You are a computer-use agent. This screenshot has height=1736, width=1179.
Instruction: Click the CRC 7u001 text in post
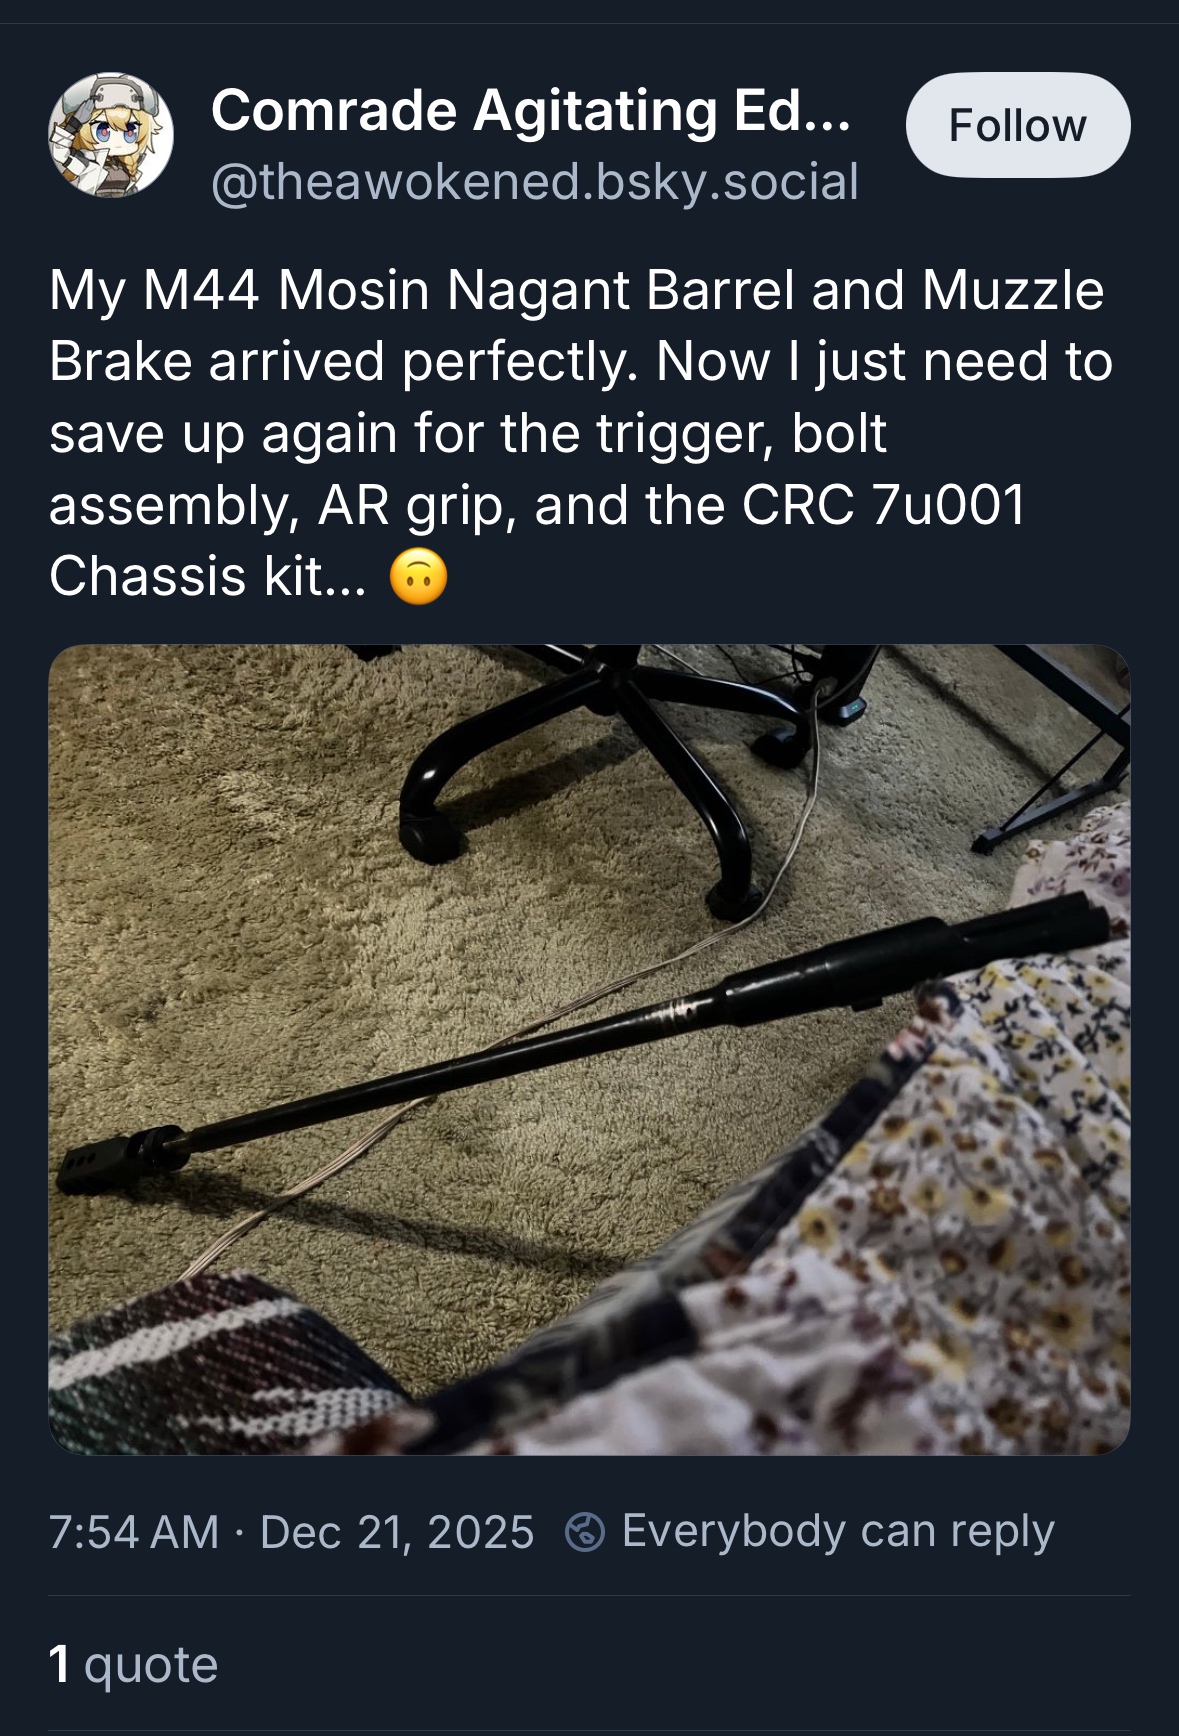[883, 505]
